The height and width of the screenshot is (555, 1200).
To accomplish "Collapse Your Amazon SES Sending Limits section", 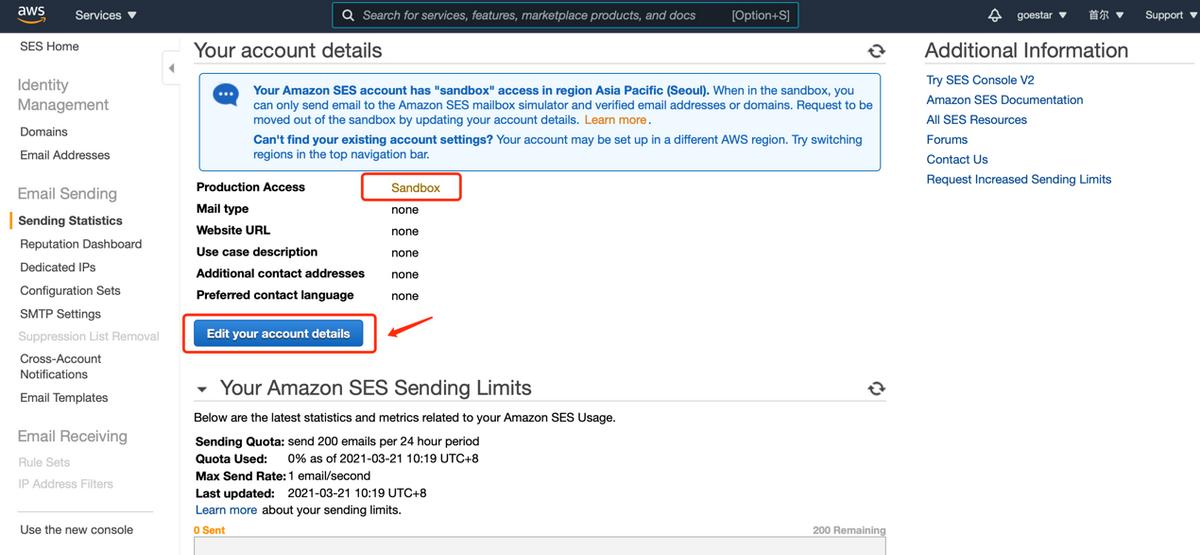I will pos(202,389).
